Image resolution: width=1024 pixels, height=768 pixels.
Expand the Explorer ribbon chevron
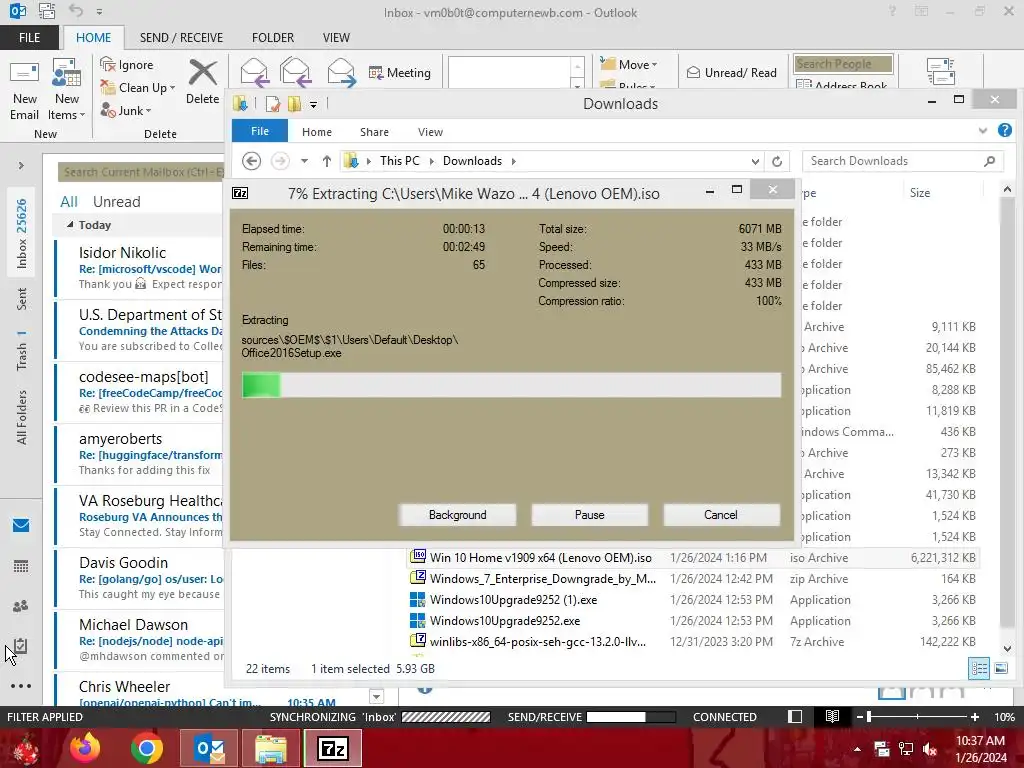point(982,131)
